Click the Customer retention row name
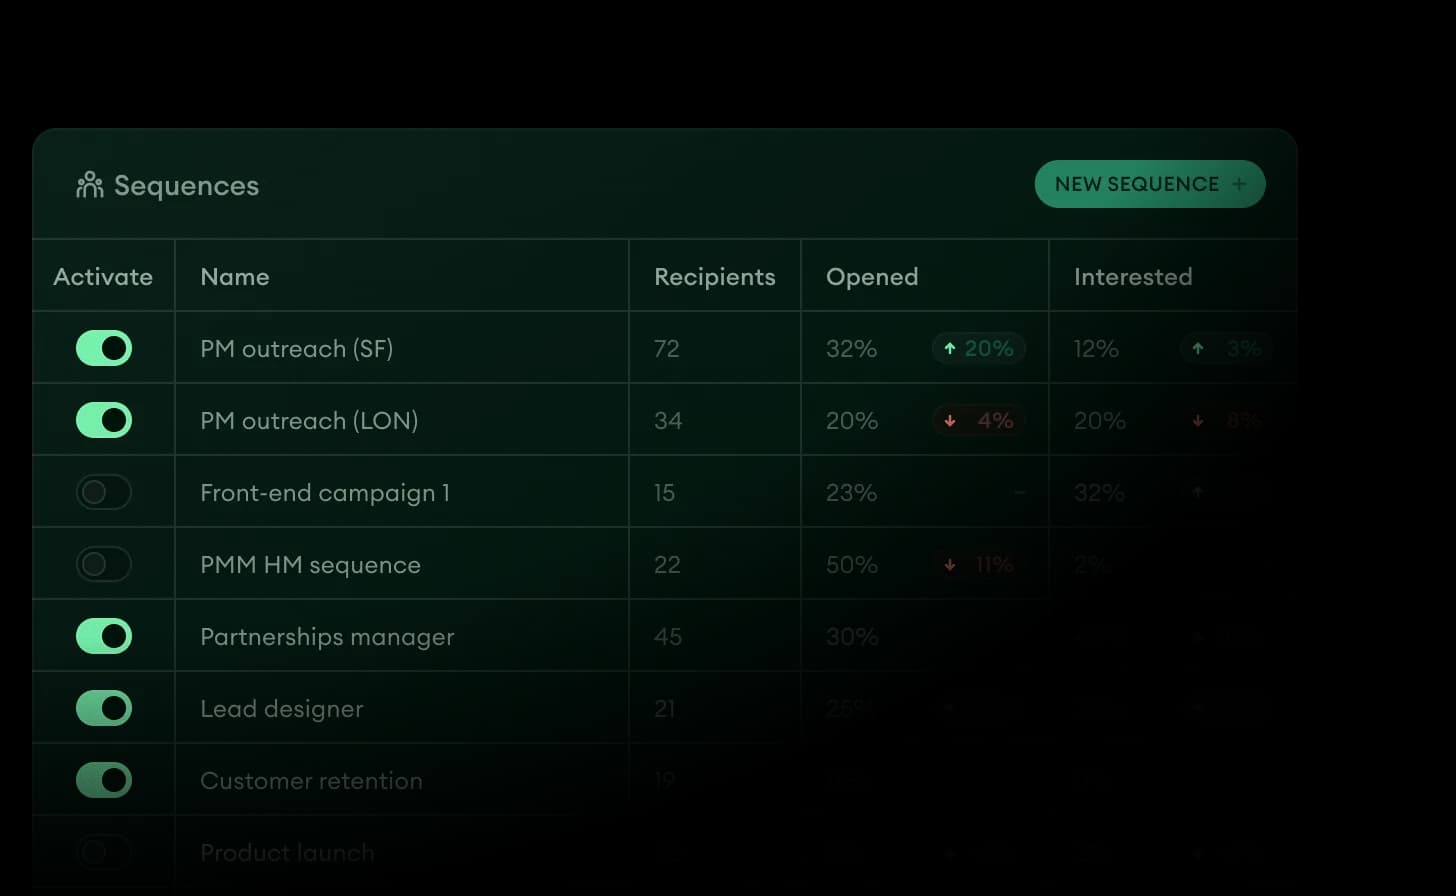1456x896 pixels. pyautogui.click(x=311, y=780)
